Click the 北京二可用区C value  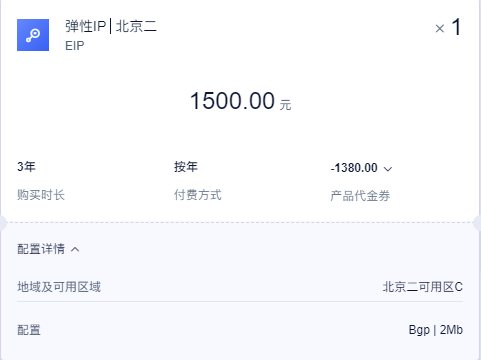click(423, 287)
